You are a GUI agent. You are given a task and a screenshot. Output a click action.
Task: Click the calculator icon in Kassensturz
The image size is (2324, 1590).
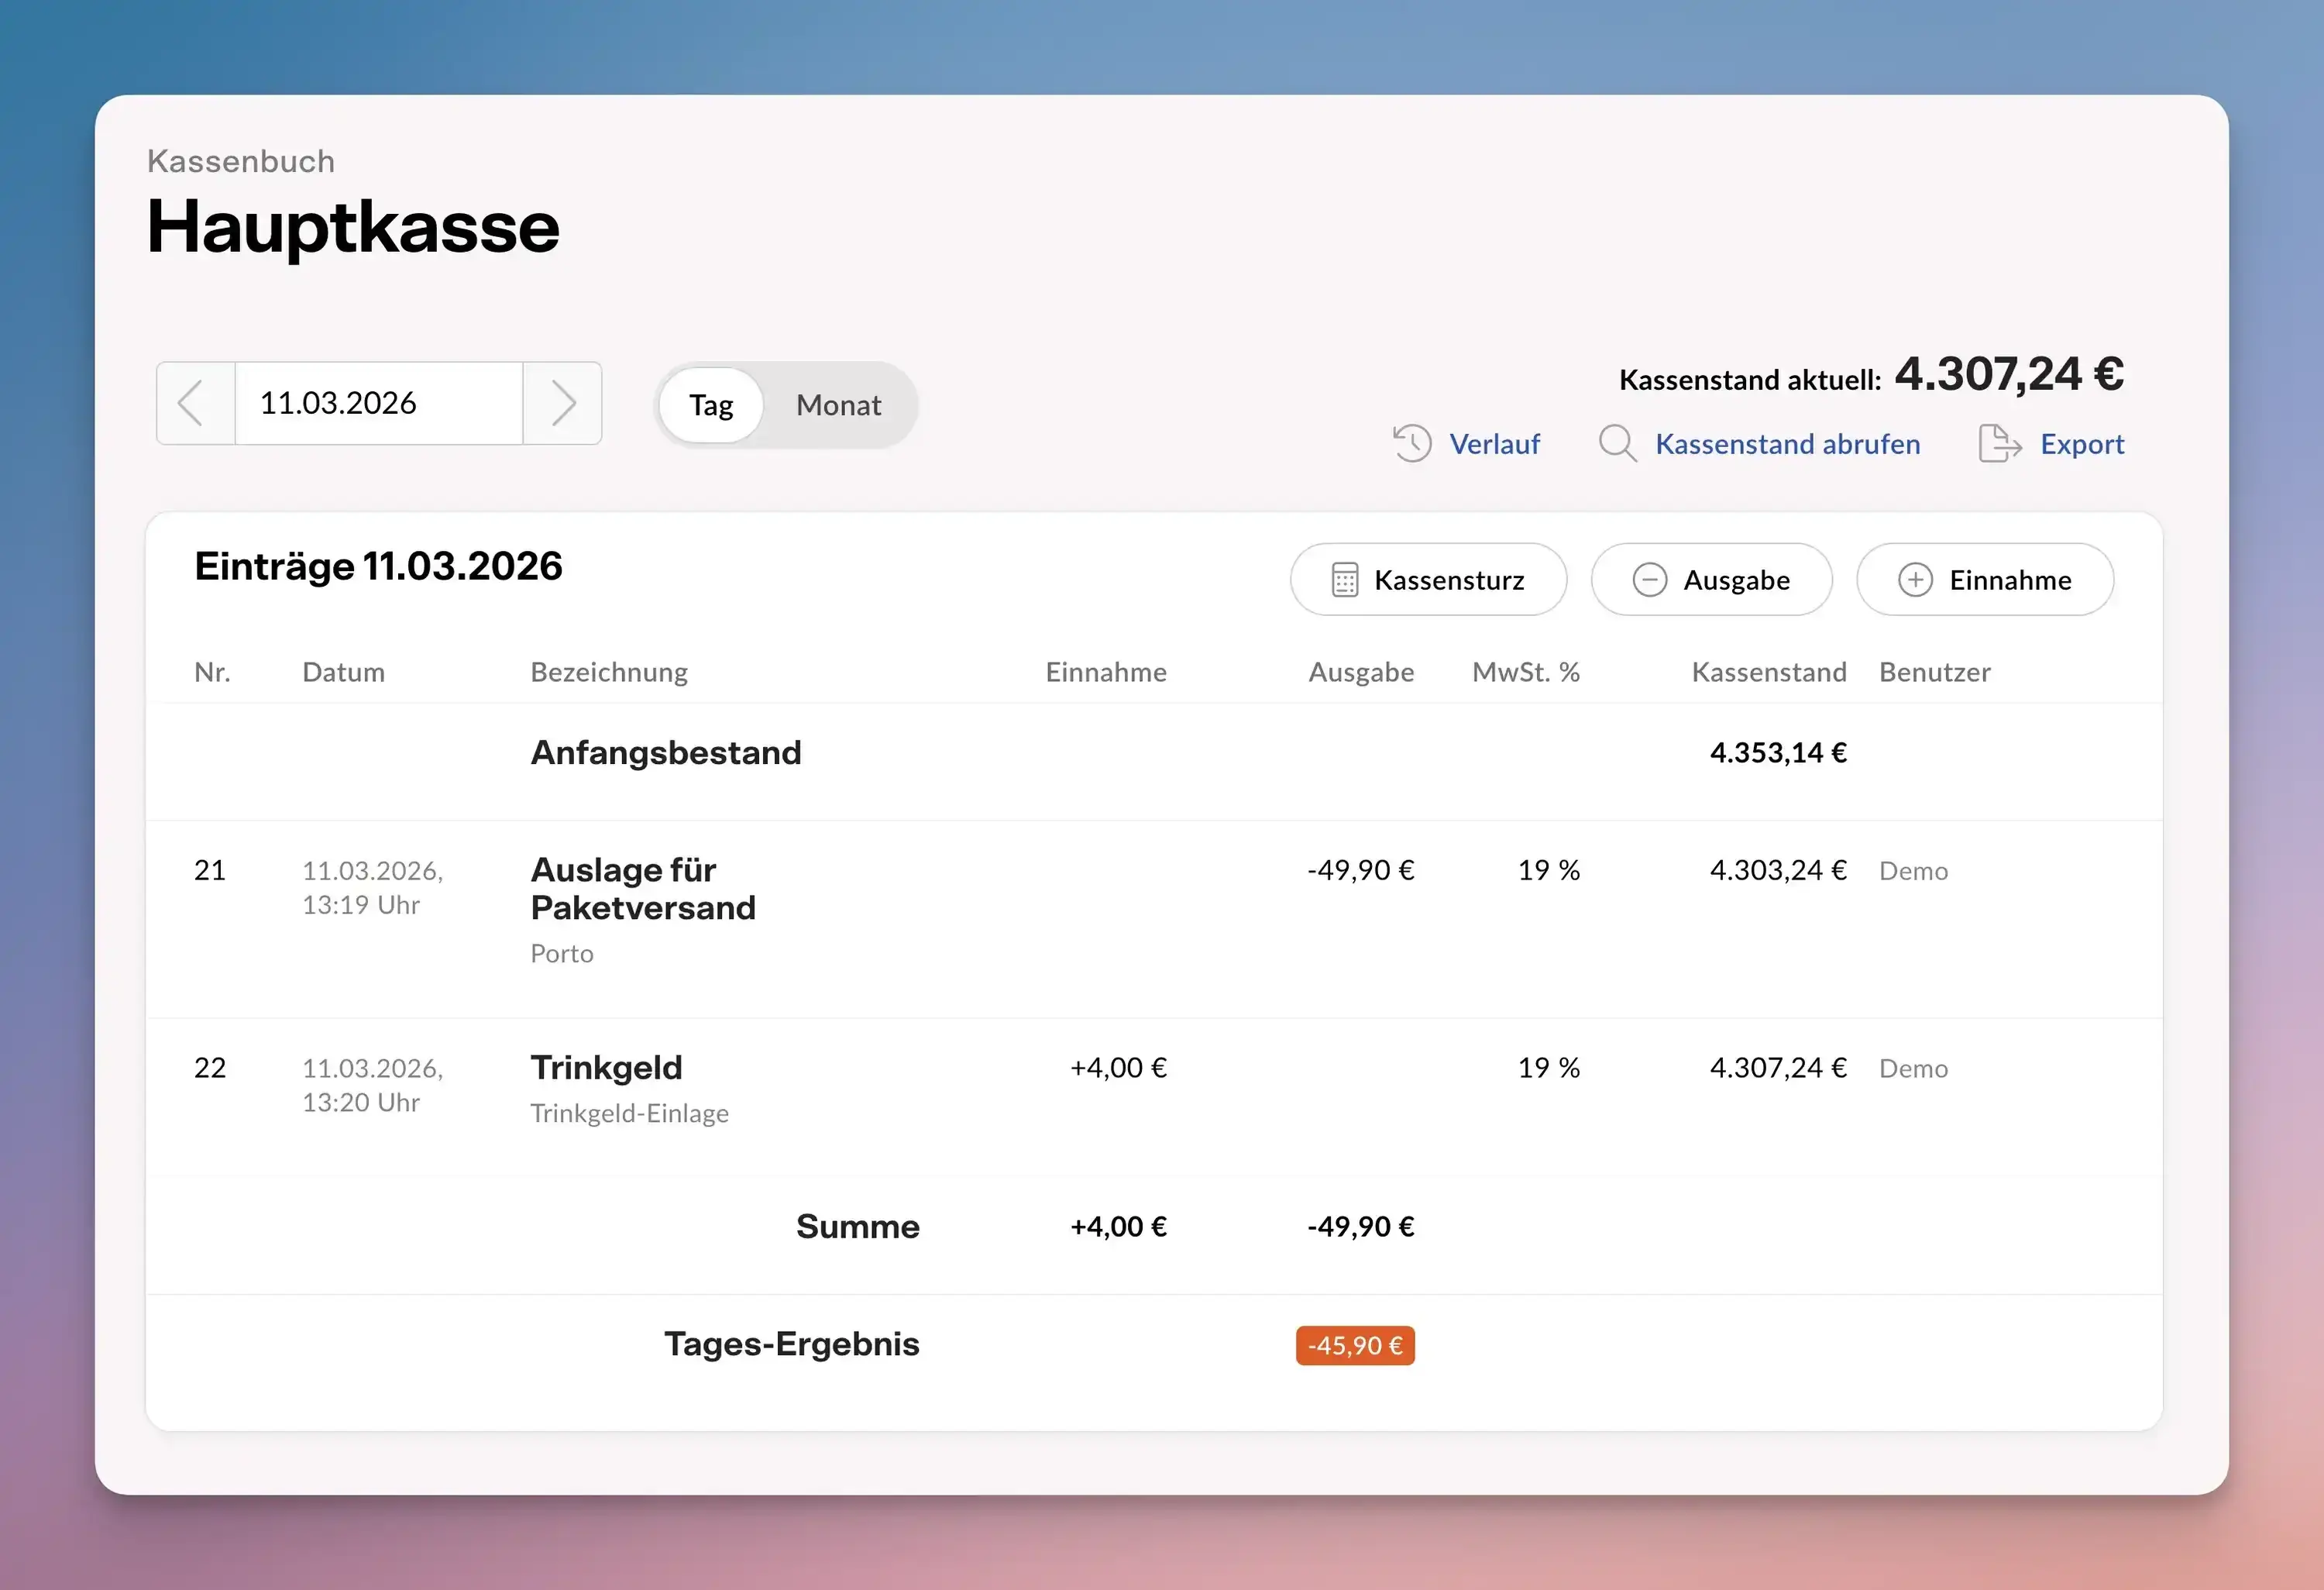tap(1344, 580)
